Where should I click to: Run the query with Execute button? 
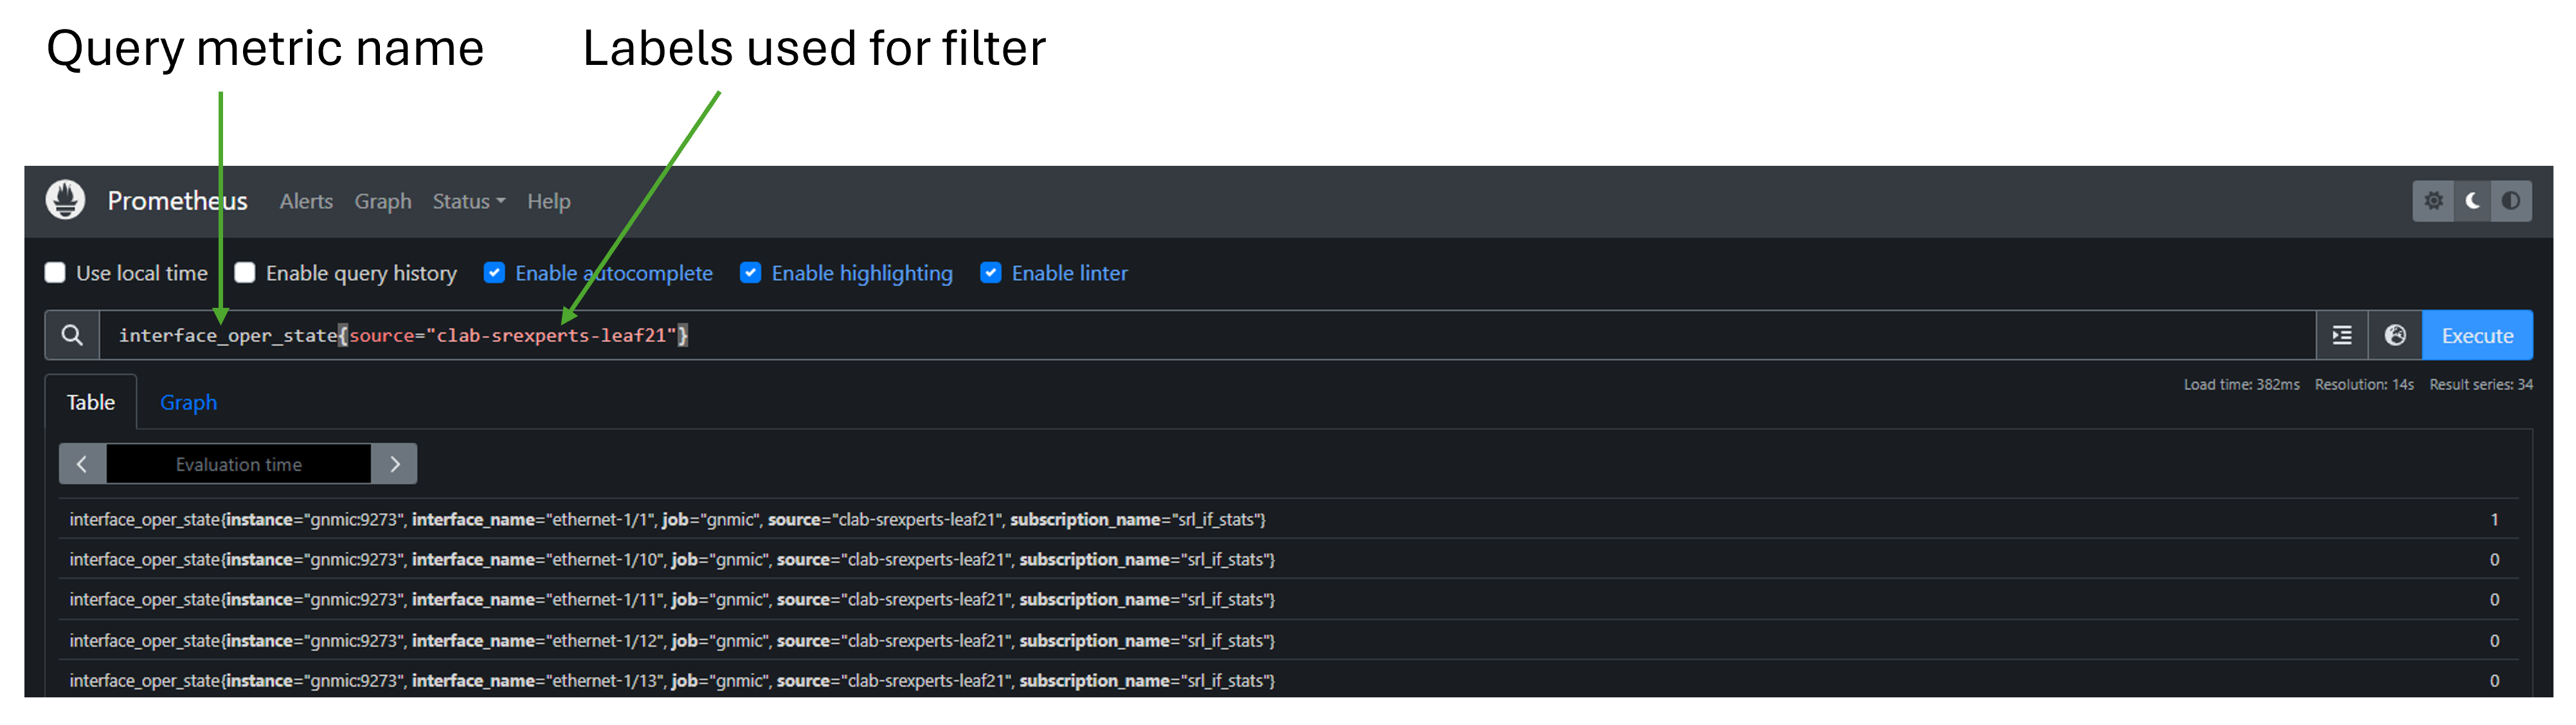click(2477, 335)
